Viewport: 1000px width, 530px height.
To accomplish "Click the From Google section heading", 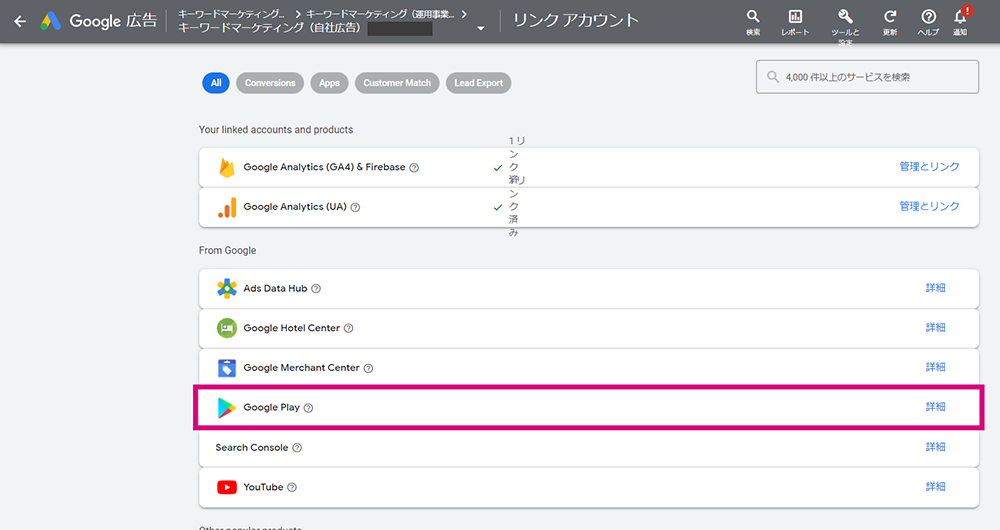I will coord(228,251).
